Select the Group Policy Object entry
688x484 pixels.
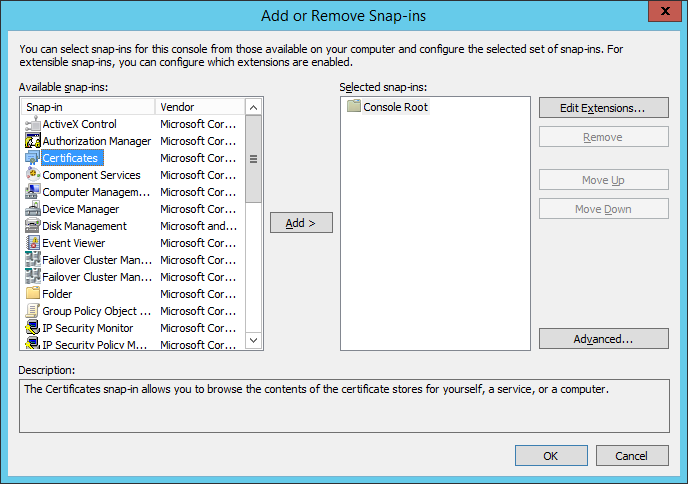[88, 311]
